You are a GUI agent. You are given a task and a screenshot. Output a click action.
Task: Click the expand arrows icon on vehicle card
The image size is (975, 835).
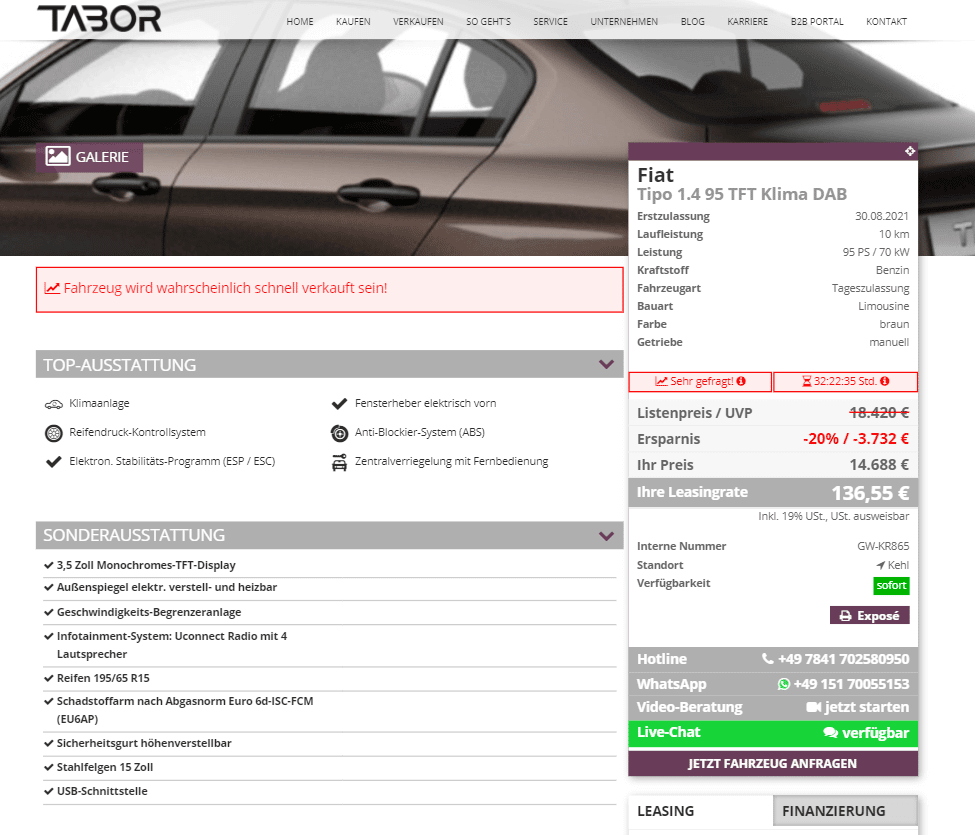(910, 151)
